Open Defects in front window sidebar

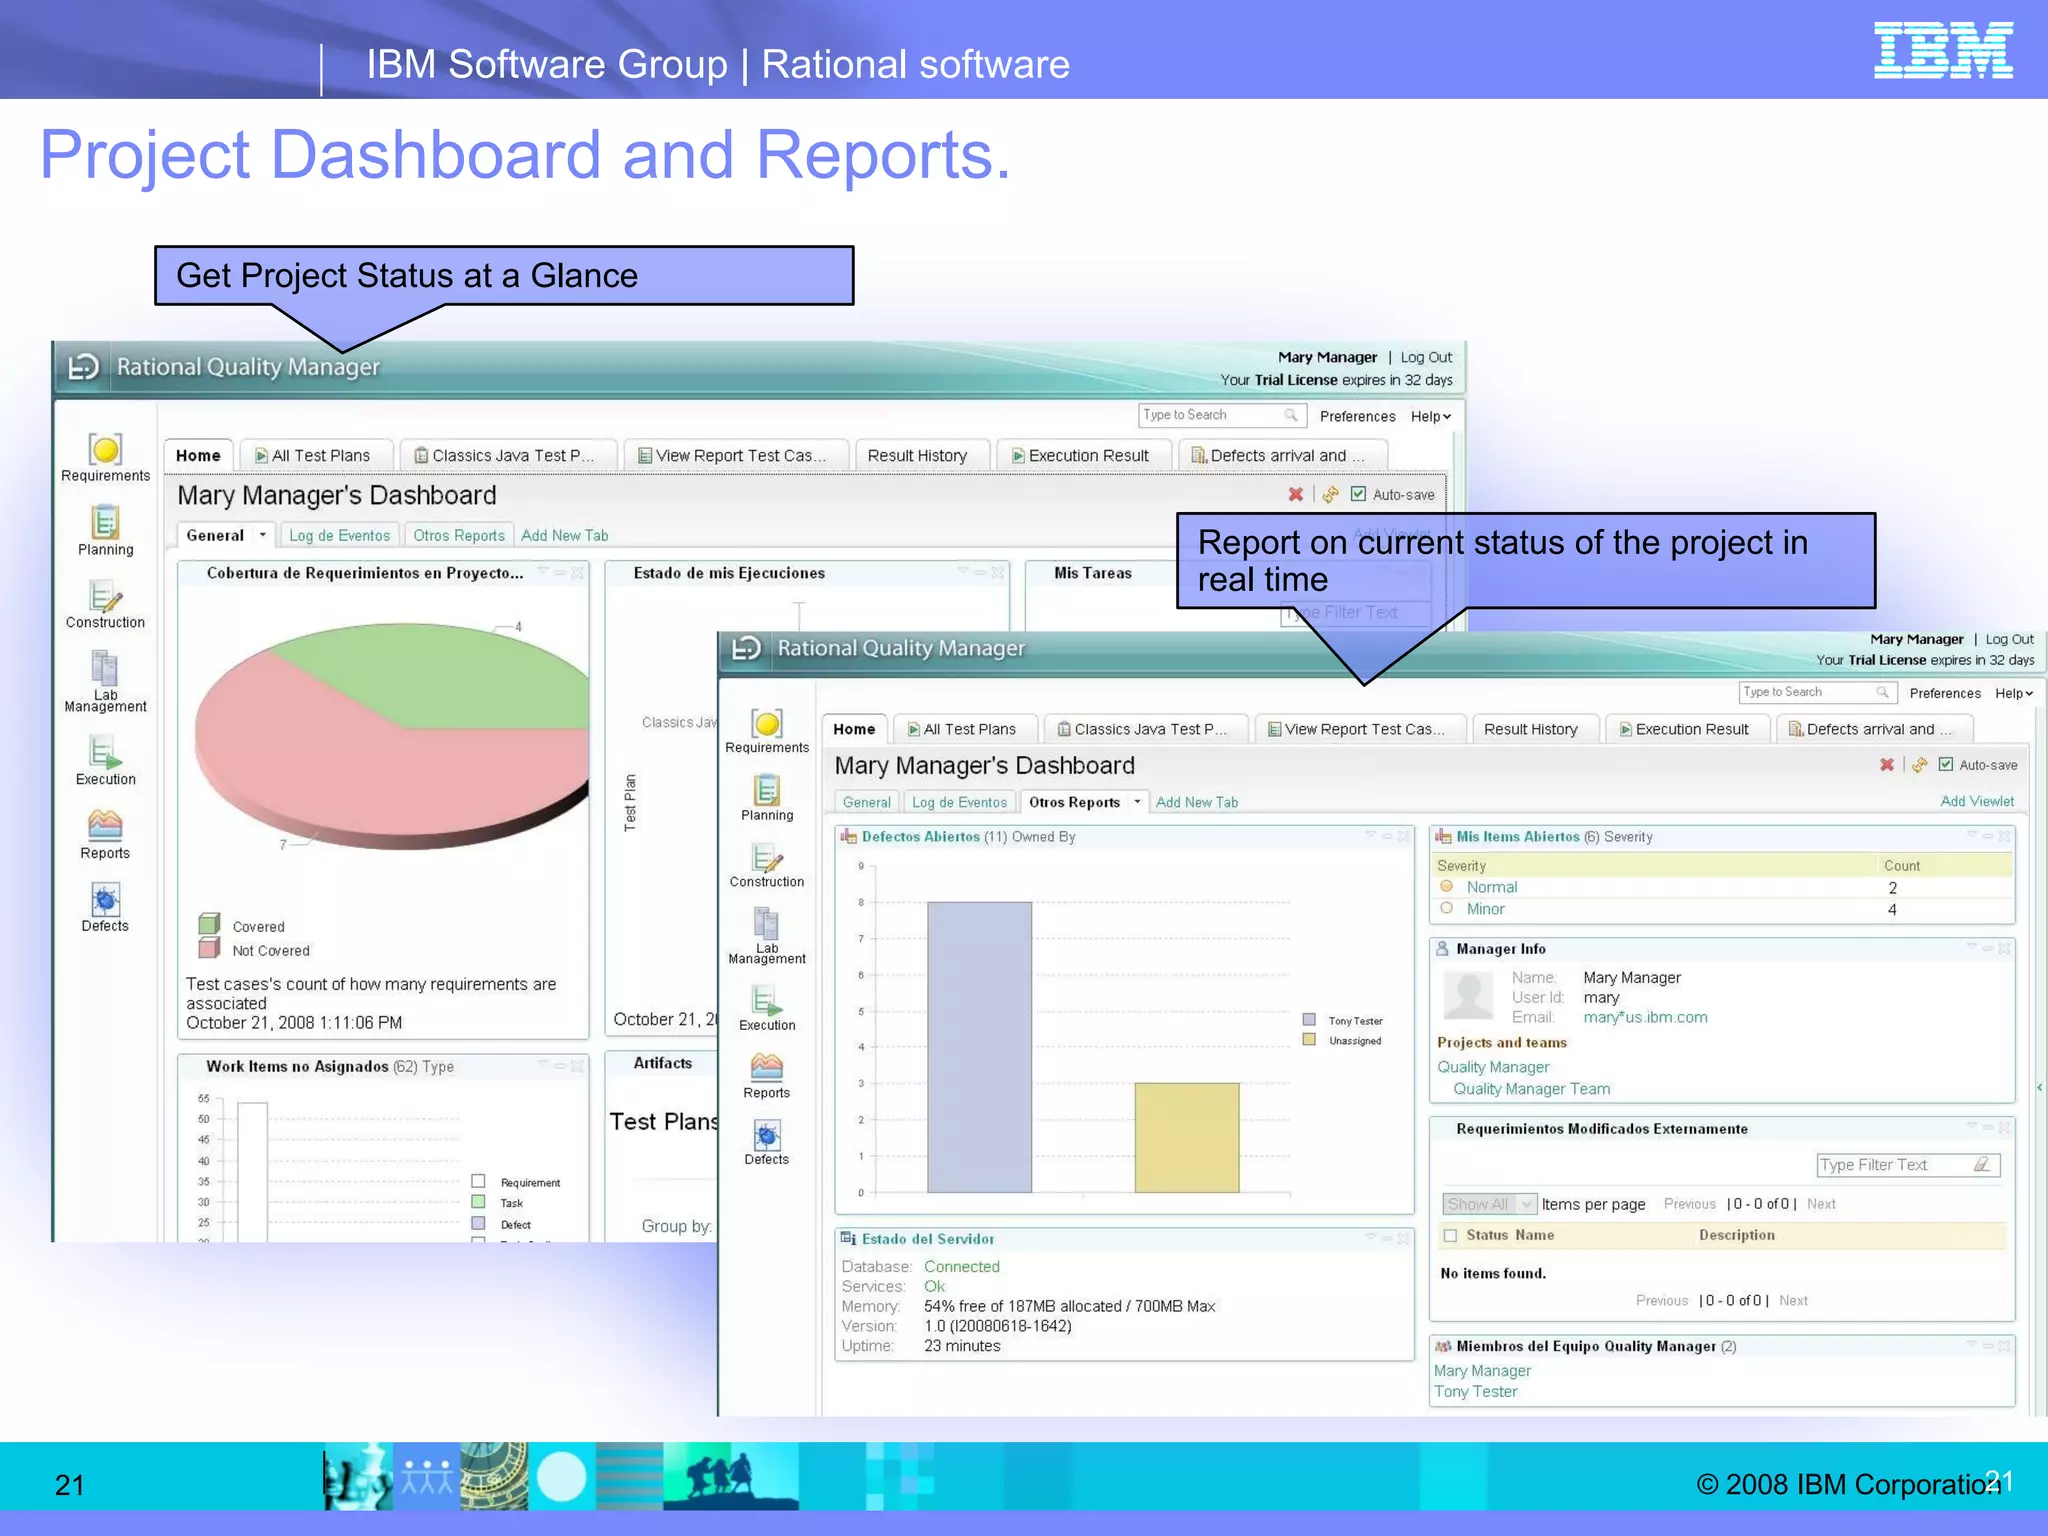pyautogui.click(x=767, y=1143)
